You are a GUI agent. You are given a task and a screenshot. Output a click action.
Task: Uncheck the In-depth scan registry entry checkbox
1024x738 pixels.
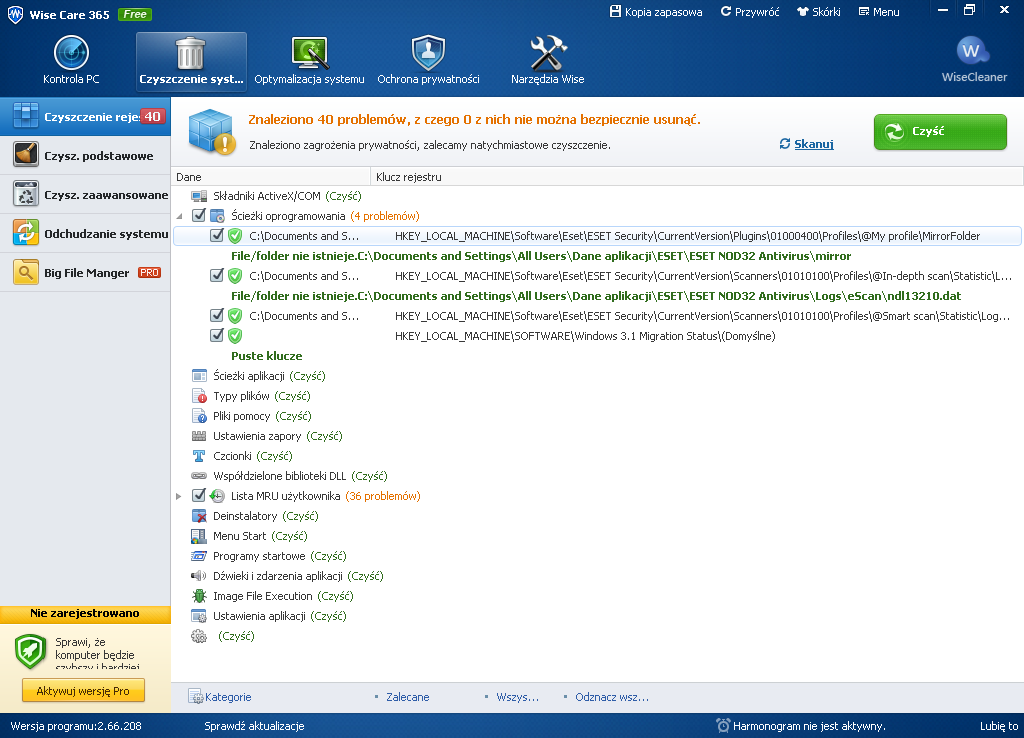(x=217, y=276)
